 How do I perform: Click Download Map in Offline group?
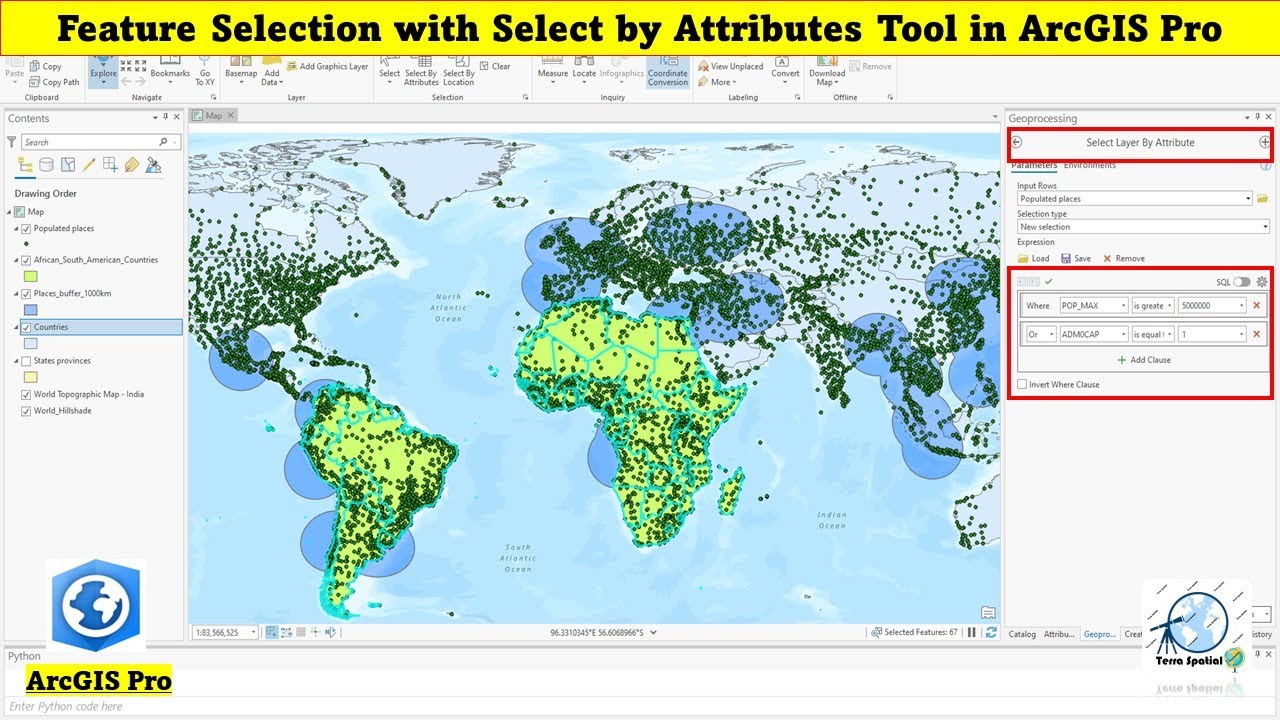[x=827, y=72]
